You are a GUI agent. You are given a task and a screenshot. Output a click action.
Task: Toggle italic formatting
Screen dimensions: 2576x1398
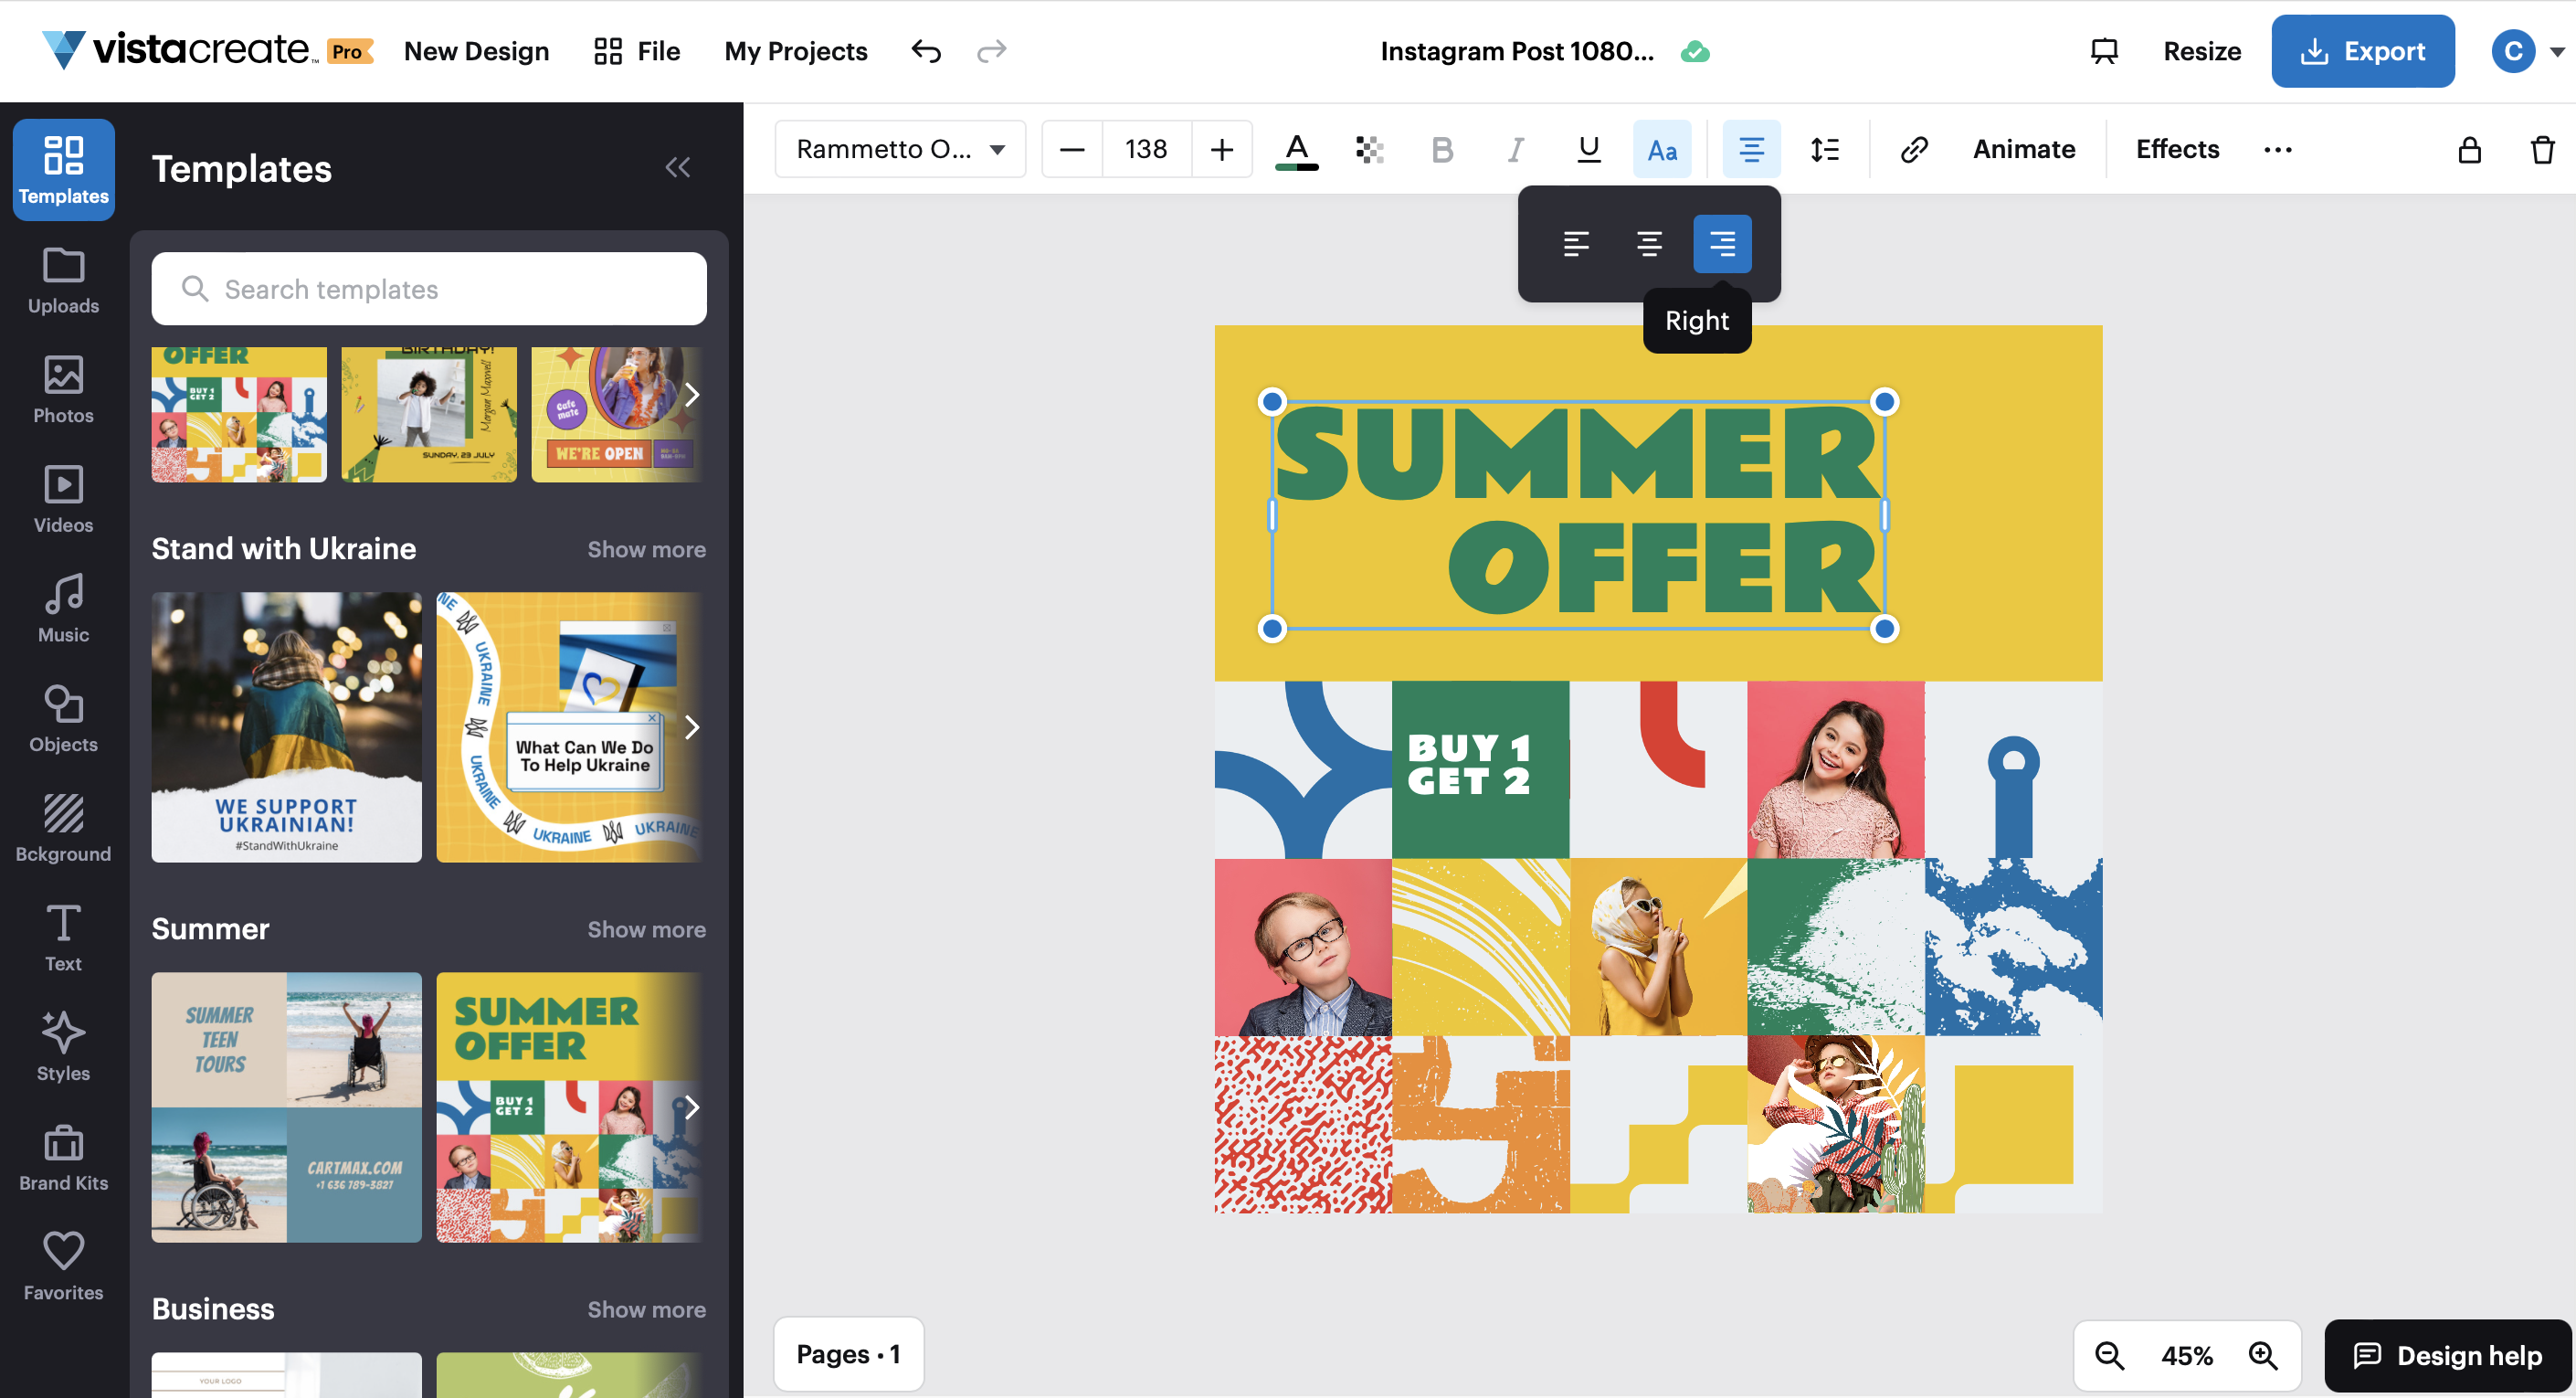1515,149
